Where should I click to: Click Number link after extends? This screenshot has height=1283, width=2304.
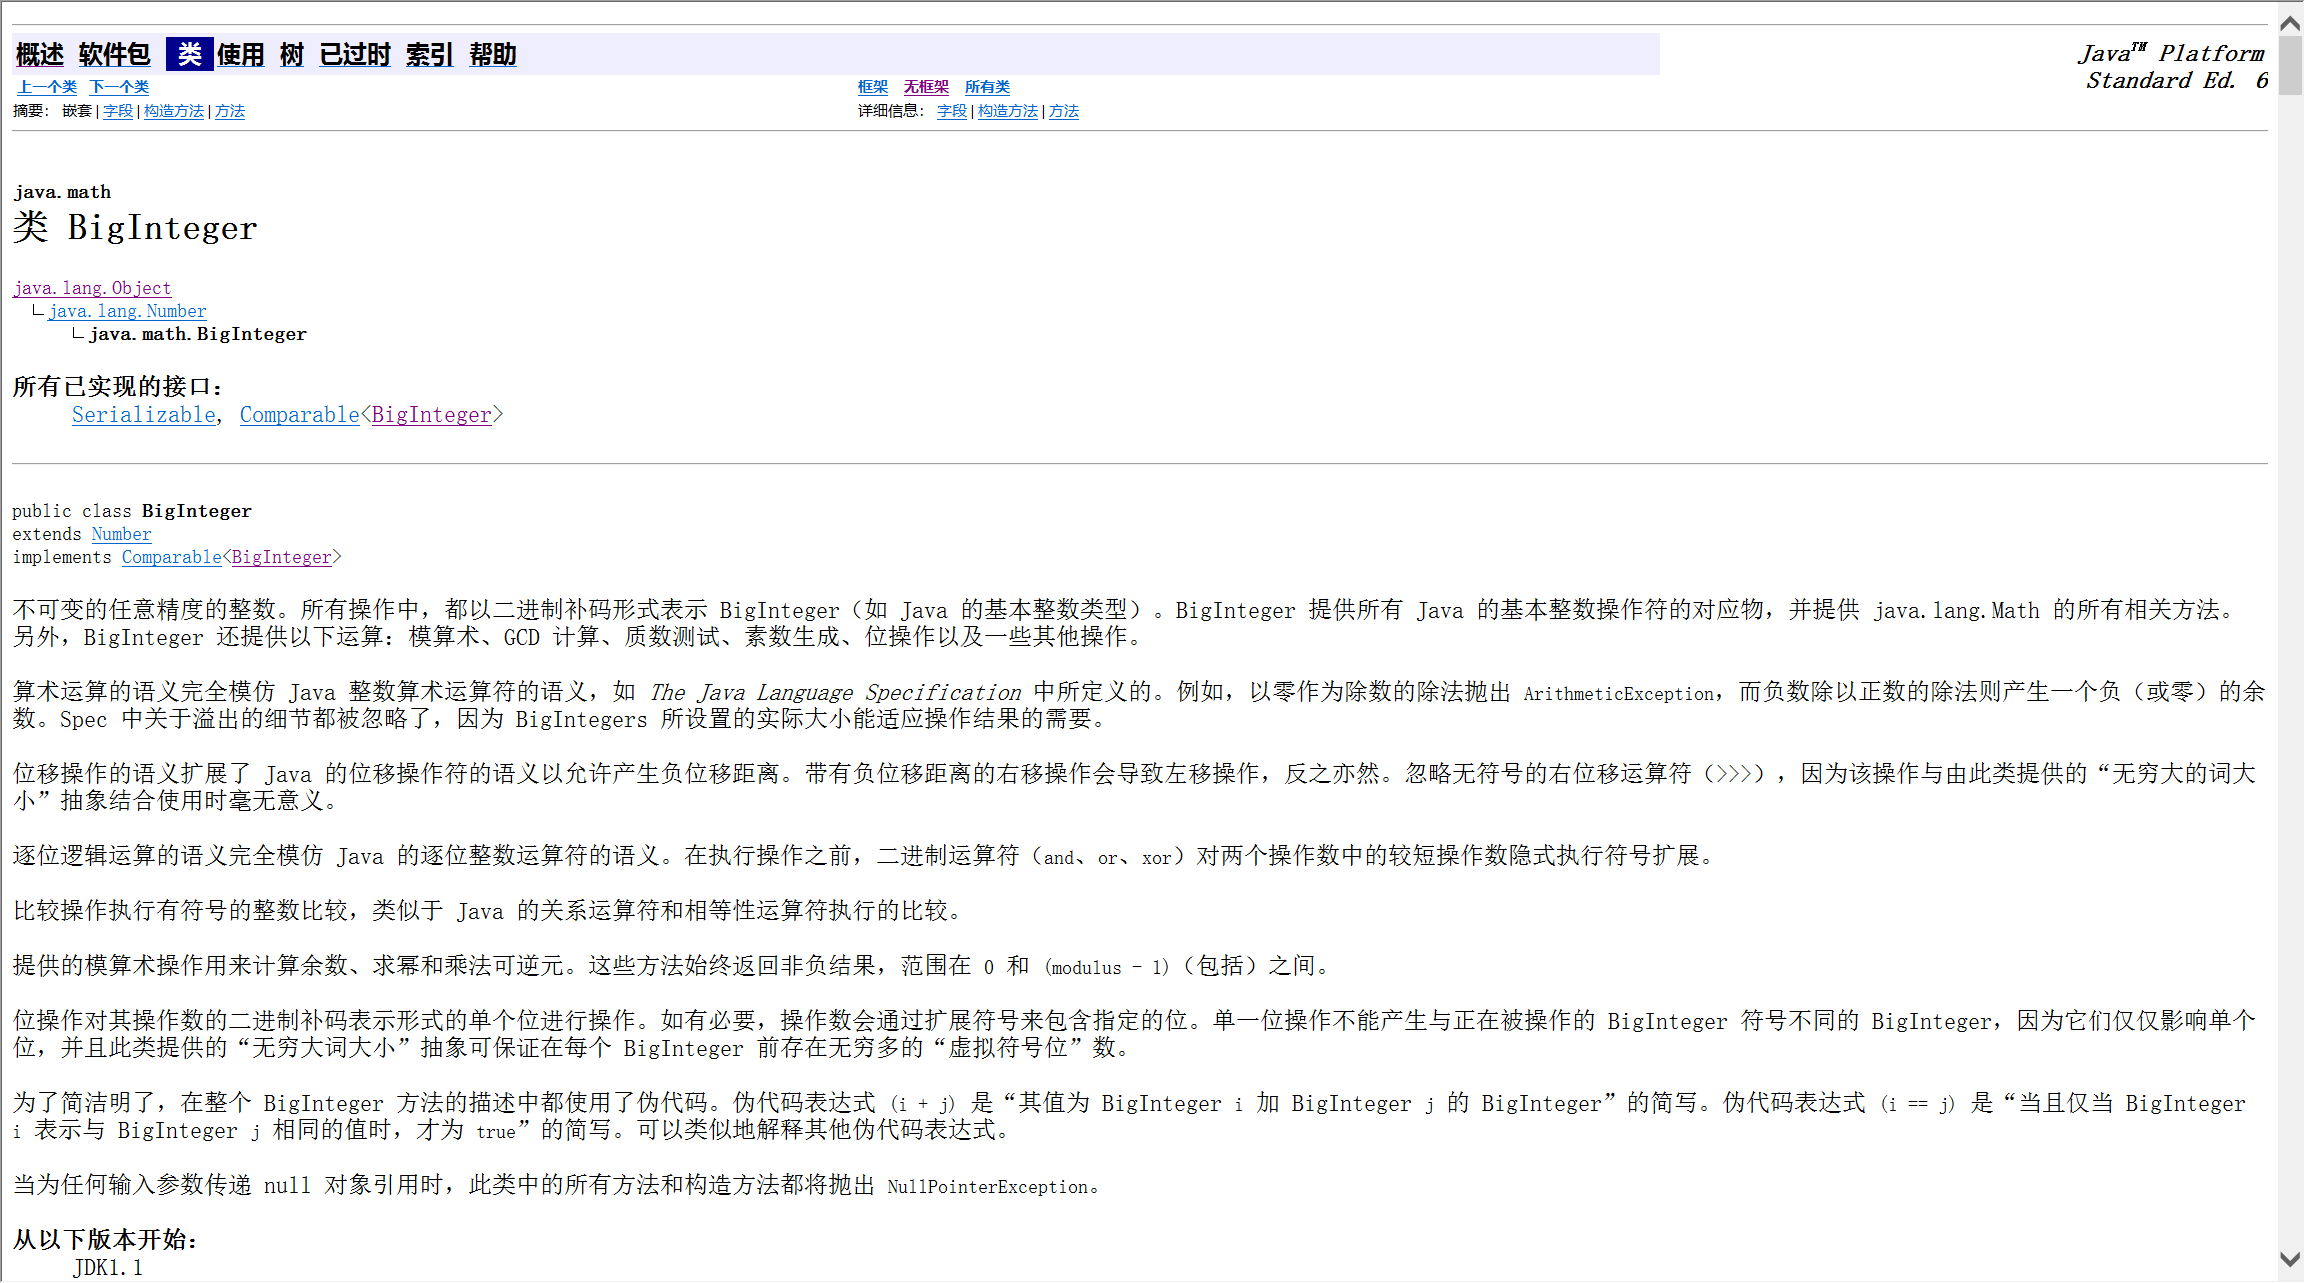tap(121, 534)
